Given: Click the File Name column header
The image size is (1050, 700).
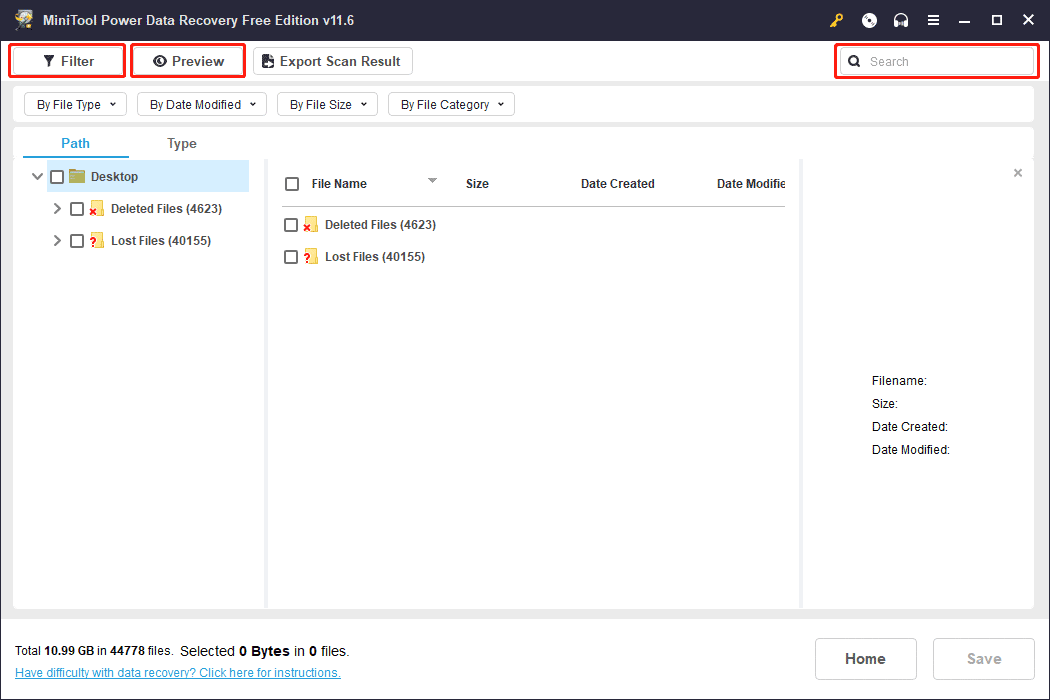Looking at the screenshot, I should (x=339, y=184).
